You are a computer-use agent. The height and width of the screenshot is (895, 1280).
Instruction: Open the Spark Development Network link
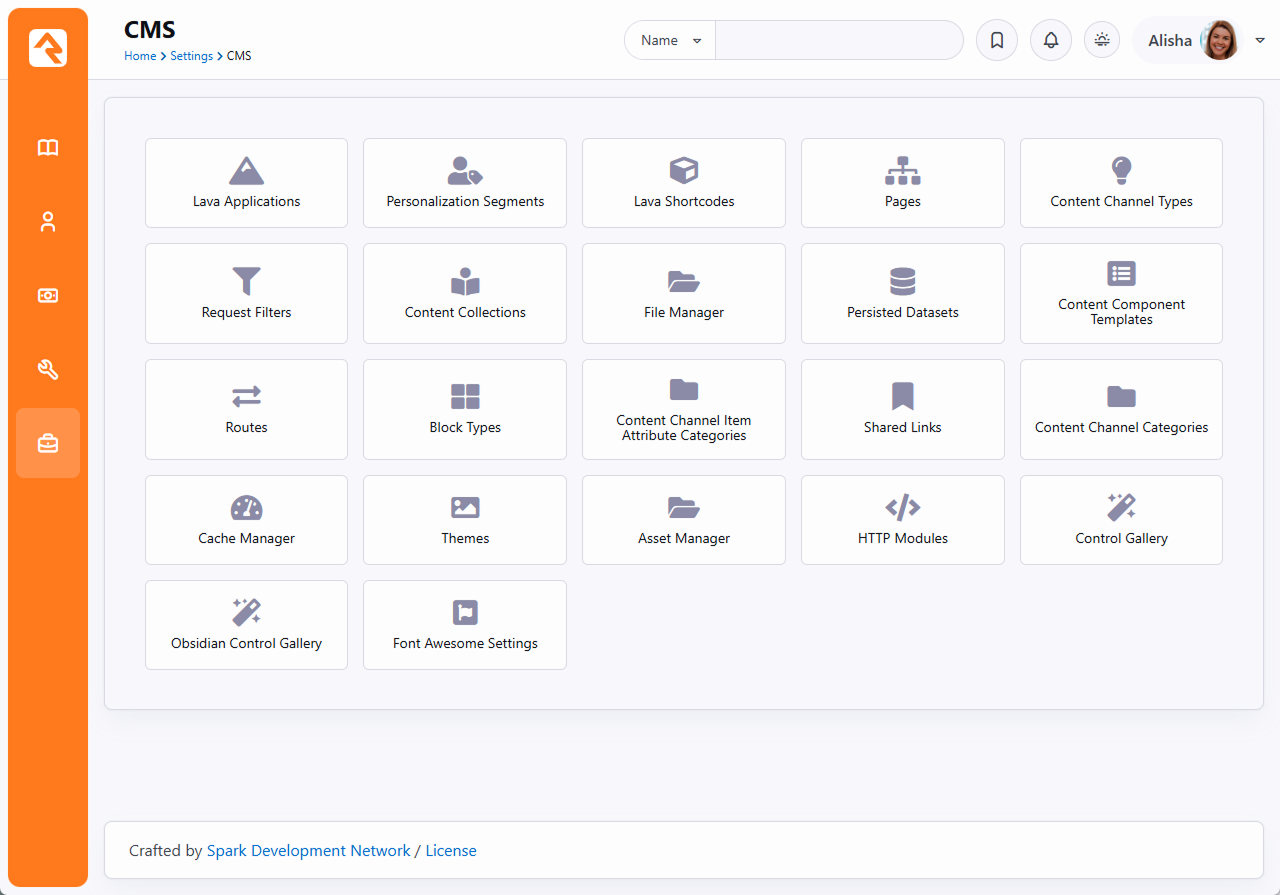coord(308,851)
